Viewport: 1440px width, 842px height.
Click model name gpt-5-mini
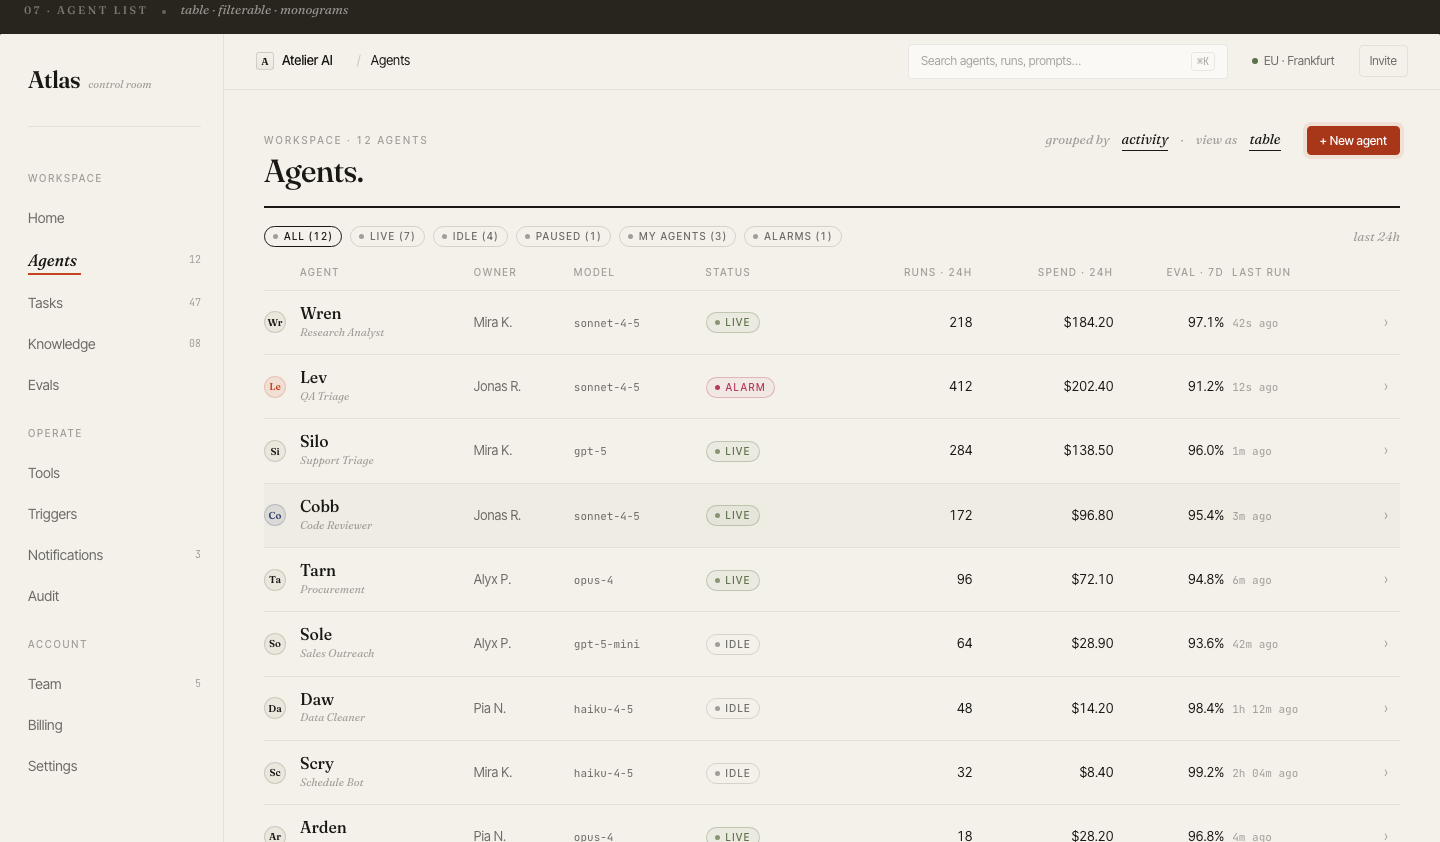coord(607,644)
